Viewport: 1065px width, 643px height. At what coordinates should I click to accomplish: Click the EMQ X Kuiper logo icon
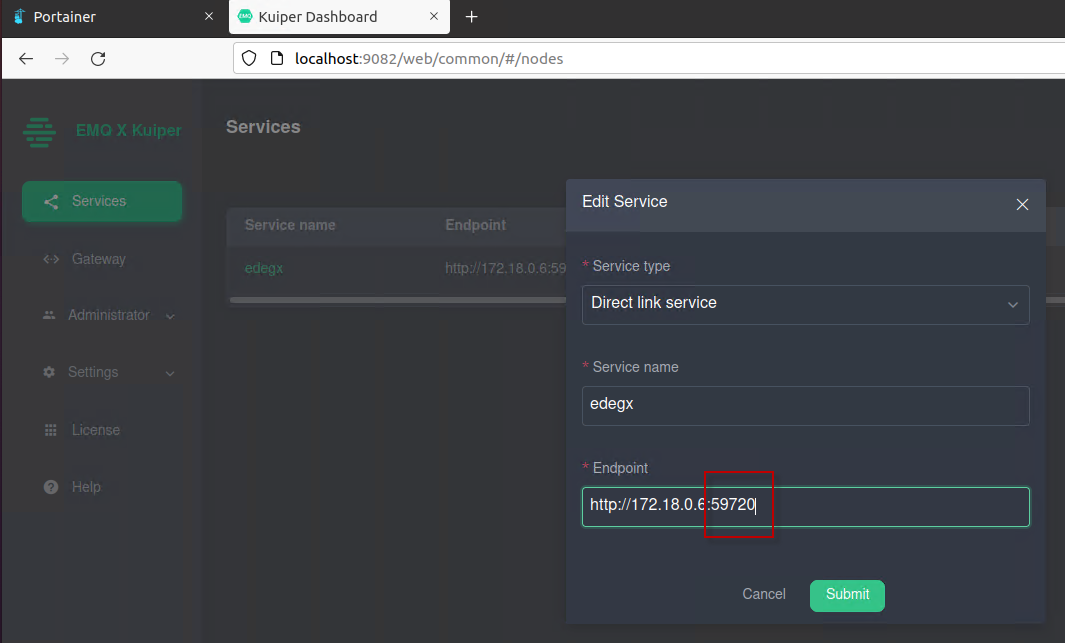coord(39,132)
